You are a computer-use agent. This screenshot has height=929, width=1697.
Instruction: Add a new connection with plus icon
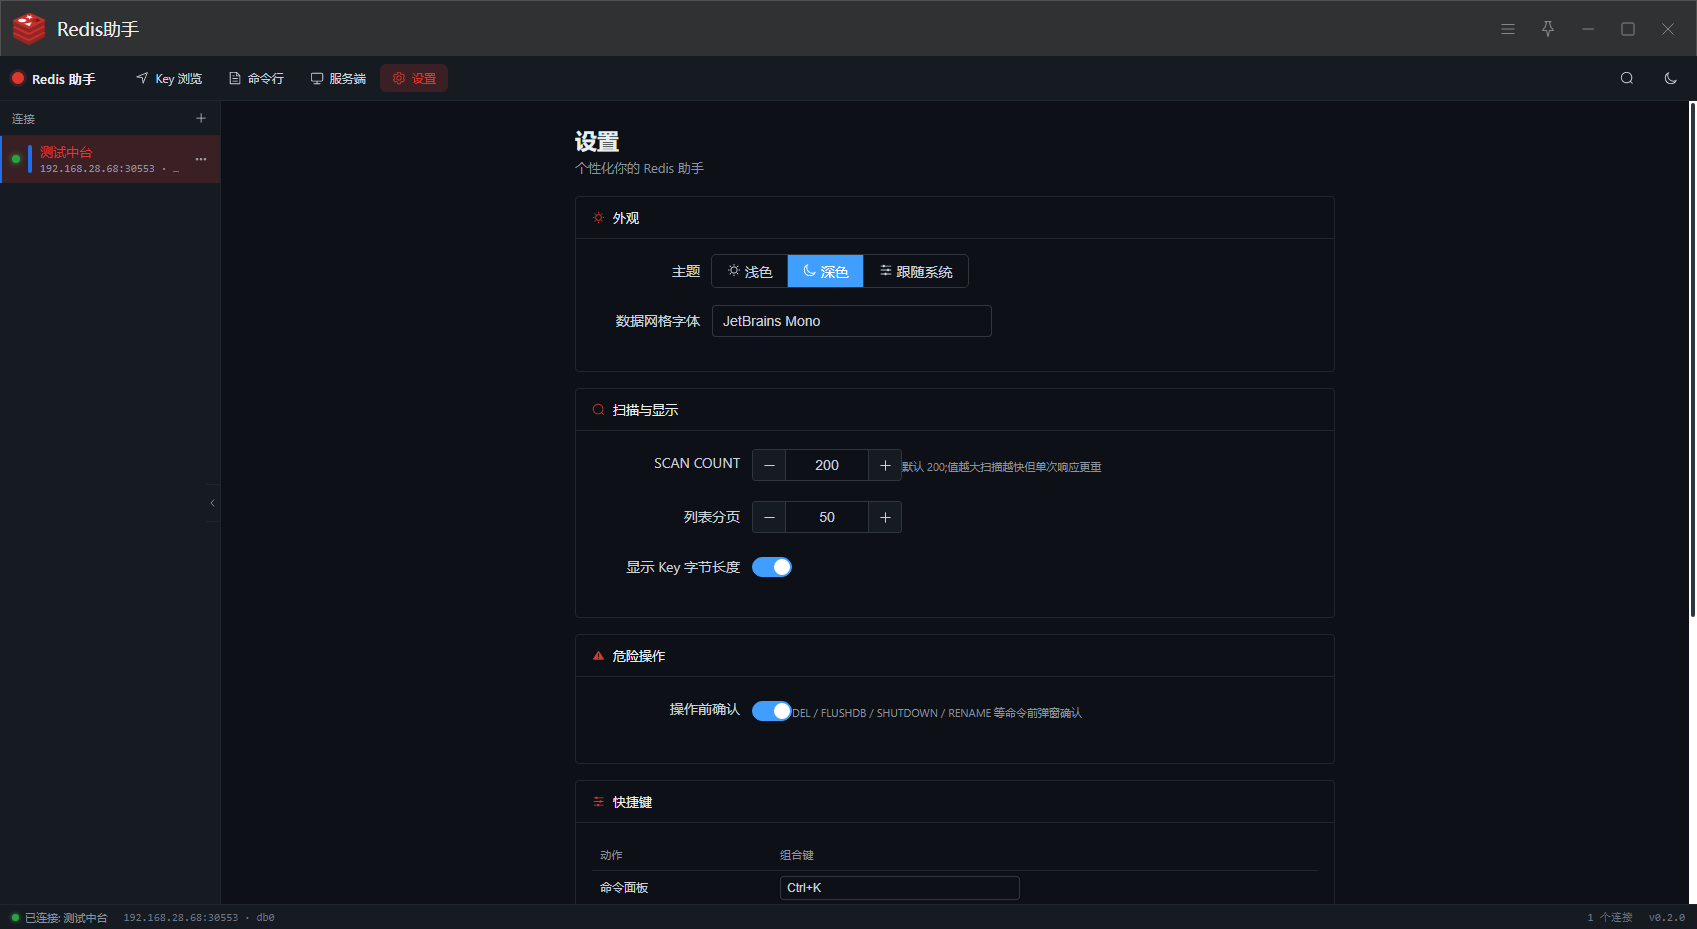click(201, 118)
